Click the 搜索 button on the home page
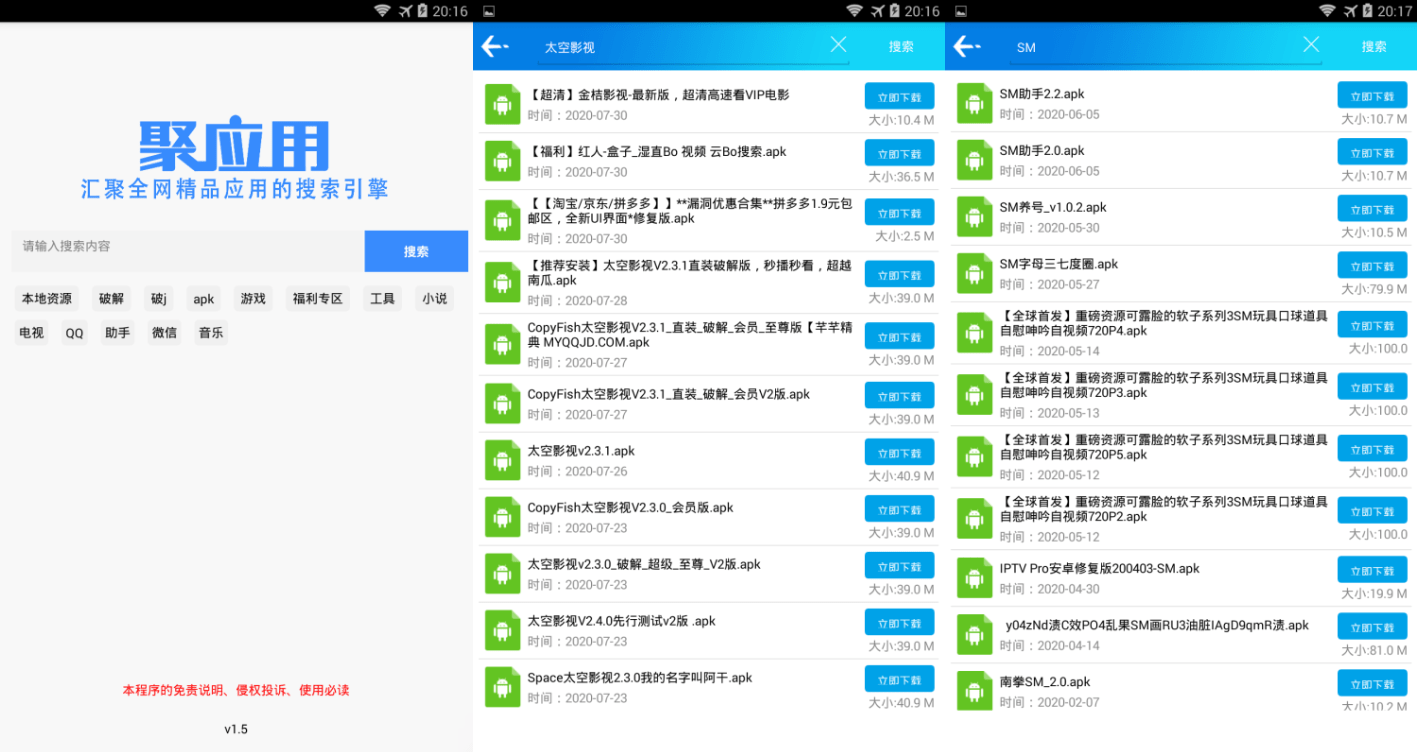 415,250
